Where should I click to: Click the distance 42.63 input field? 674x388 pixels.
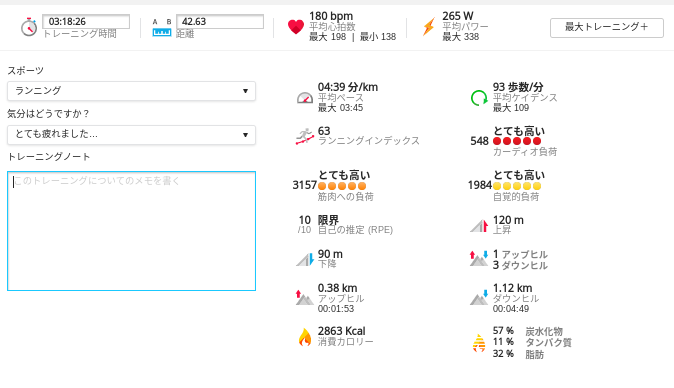click(220, 21)
